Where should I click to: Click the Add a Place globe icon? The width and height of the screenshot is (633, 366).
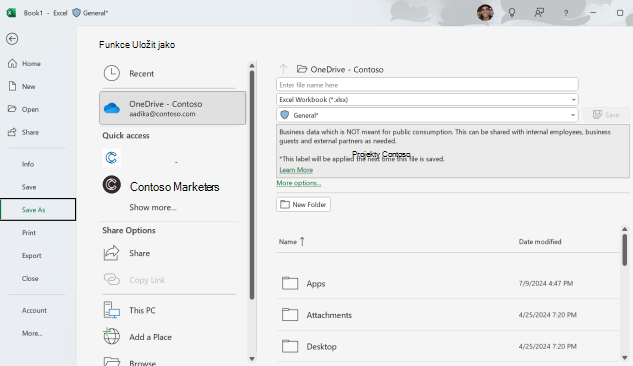[111, 337]
